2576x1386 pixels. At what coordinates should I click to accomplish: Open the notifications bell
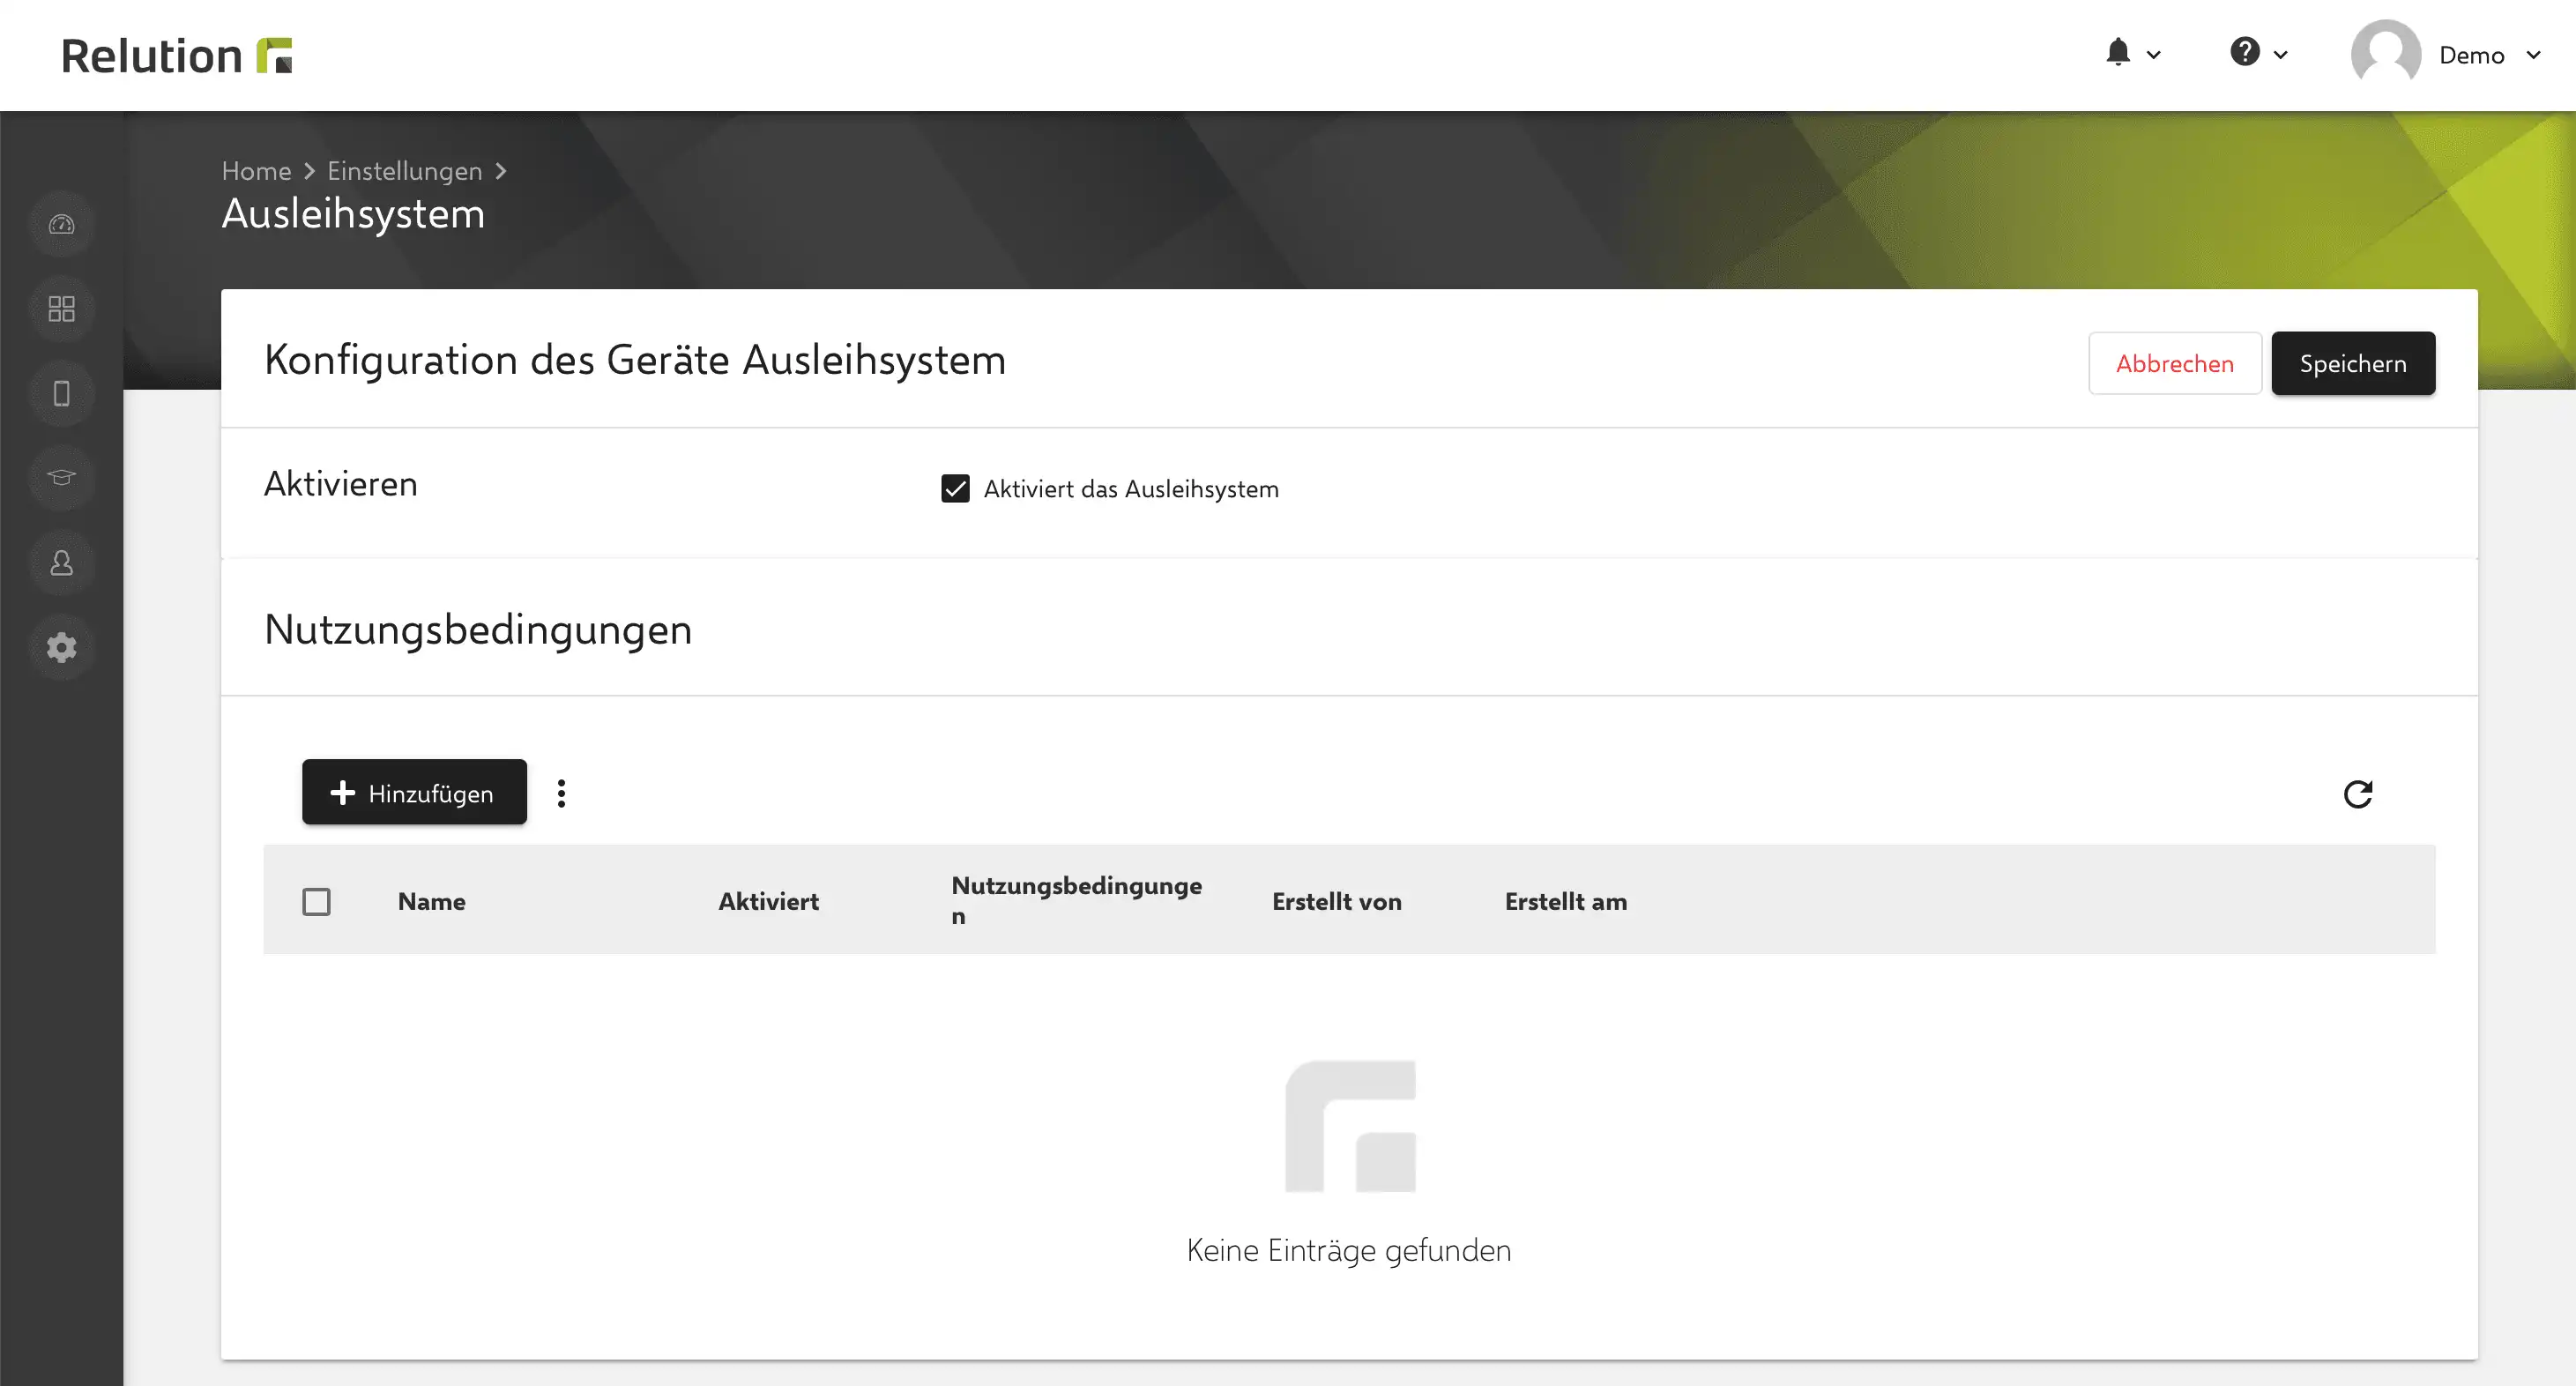tap(2117, 53)
